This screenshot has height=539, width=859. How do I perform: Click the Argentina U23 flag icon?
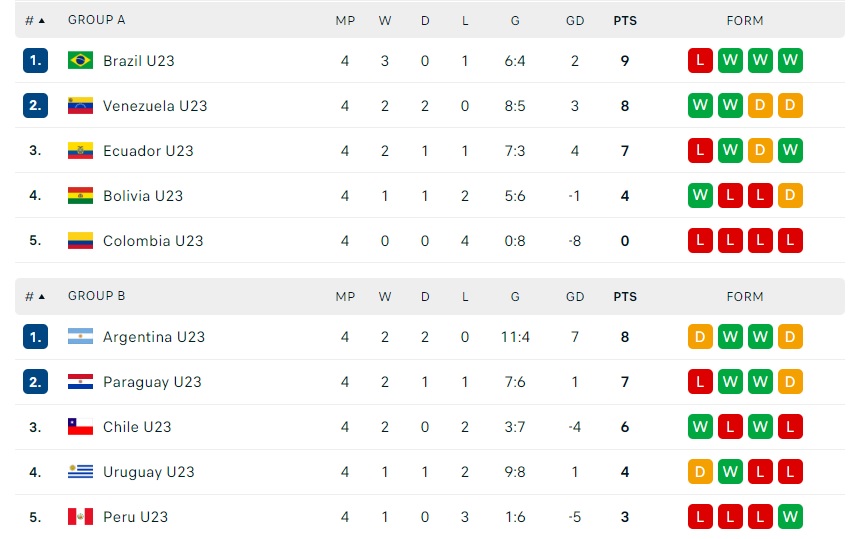pos(80,336)
